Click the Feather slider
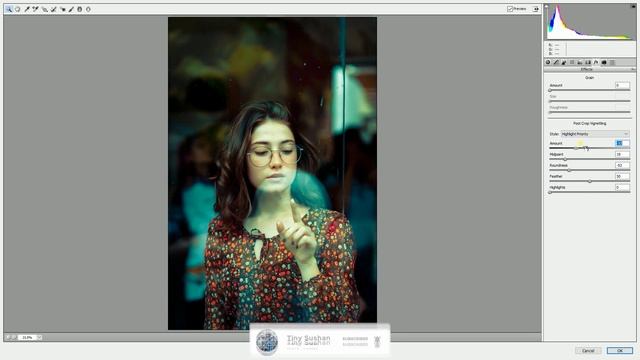640x360 pixels. tap(589, 181)
